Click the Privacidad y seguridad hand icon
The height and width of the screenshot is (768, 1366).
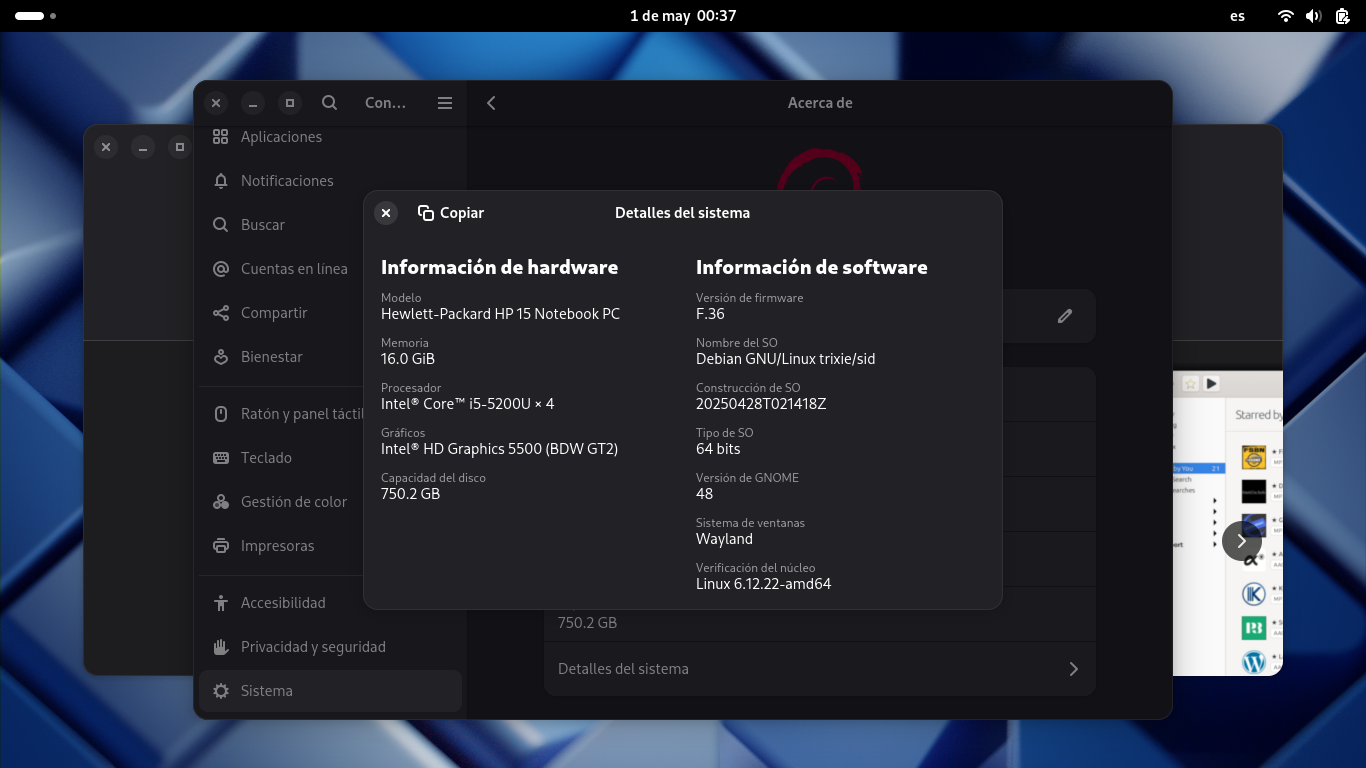[221, 647]
